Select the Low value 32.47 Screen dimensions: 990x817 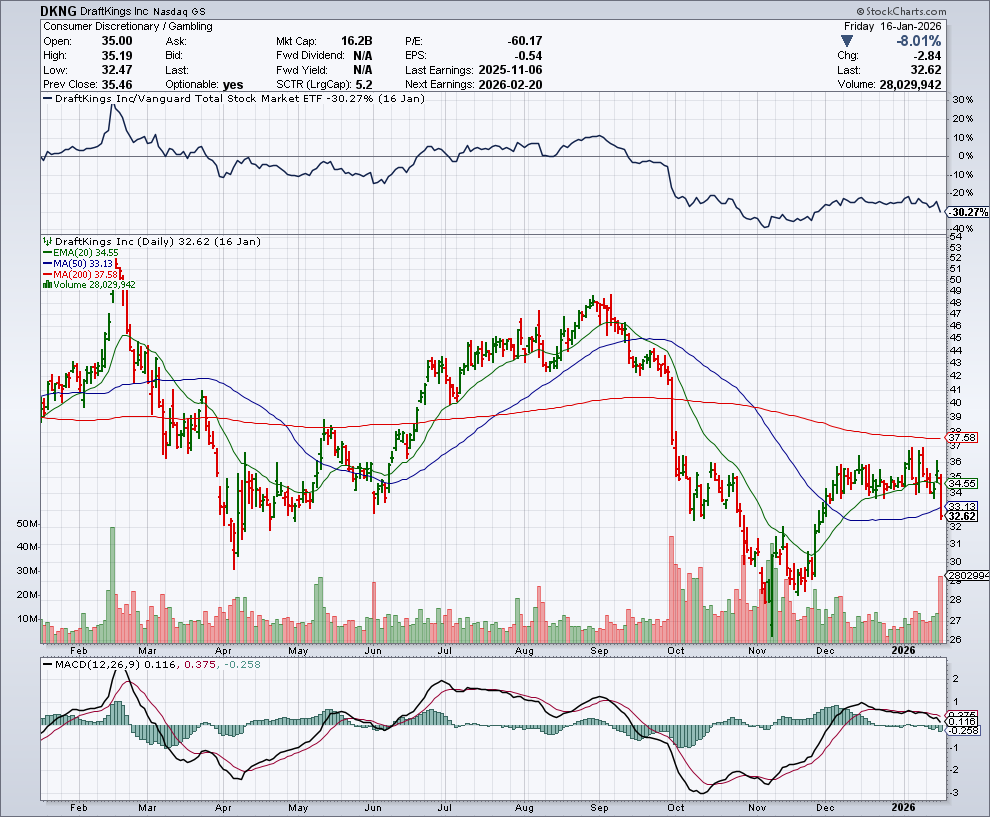tap(117, 70)
